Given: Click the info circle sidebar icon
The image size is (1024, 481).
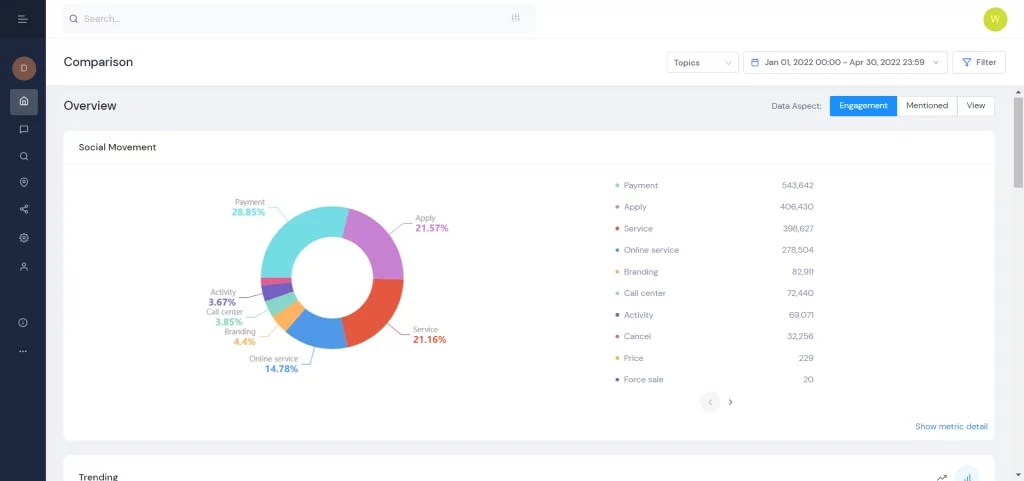Looking at the screenshot, I should tap(23, 323).
